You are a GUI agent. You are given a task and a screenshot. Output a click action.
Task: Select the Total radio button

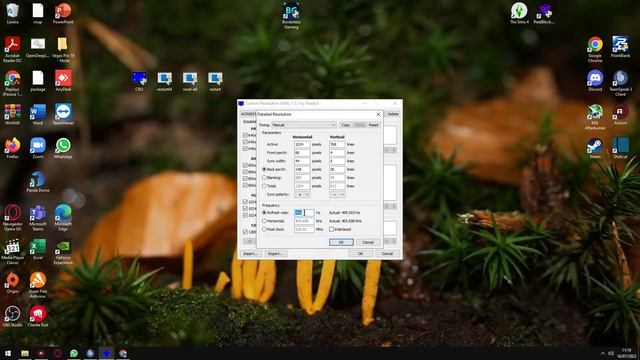(x=264, y=186)
